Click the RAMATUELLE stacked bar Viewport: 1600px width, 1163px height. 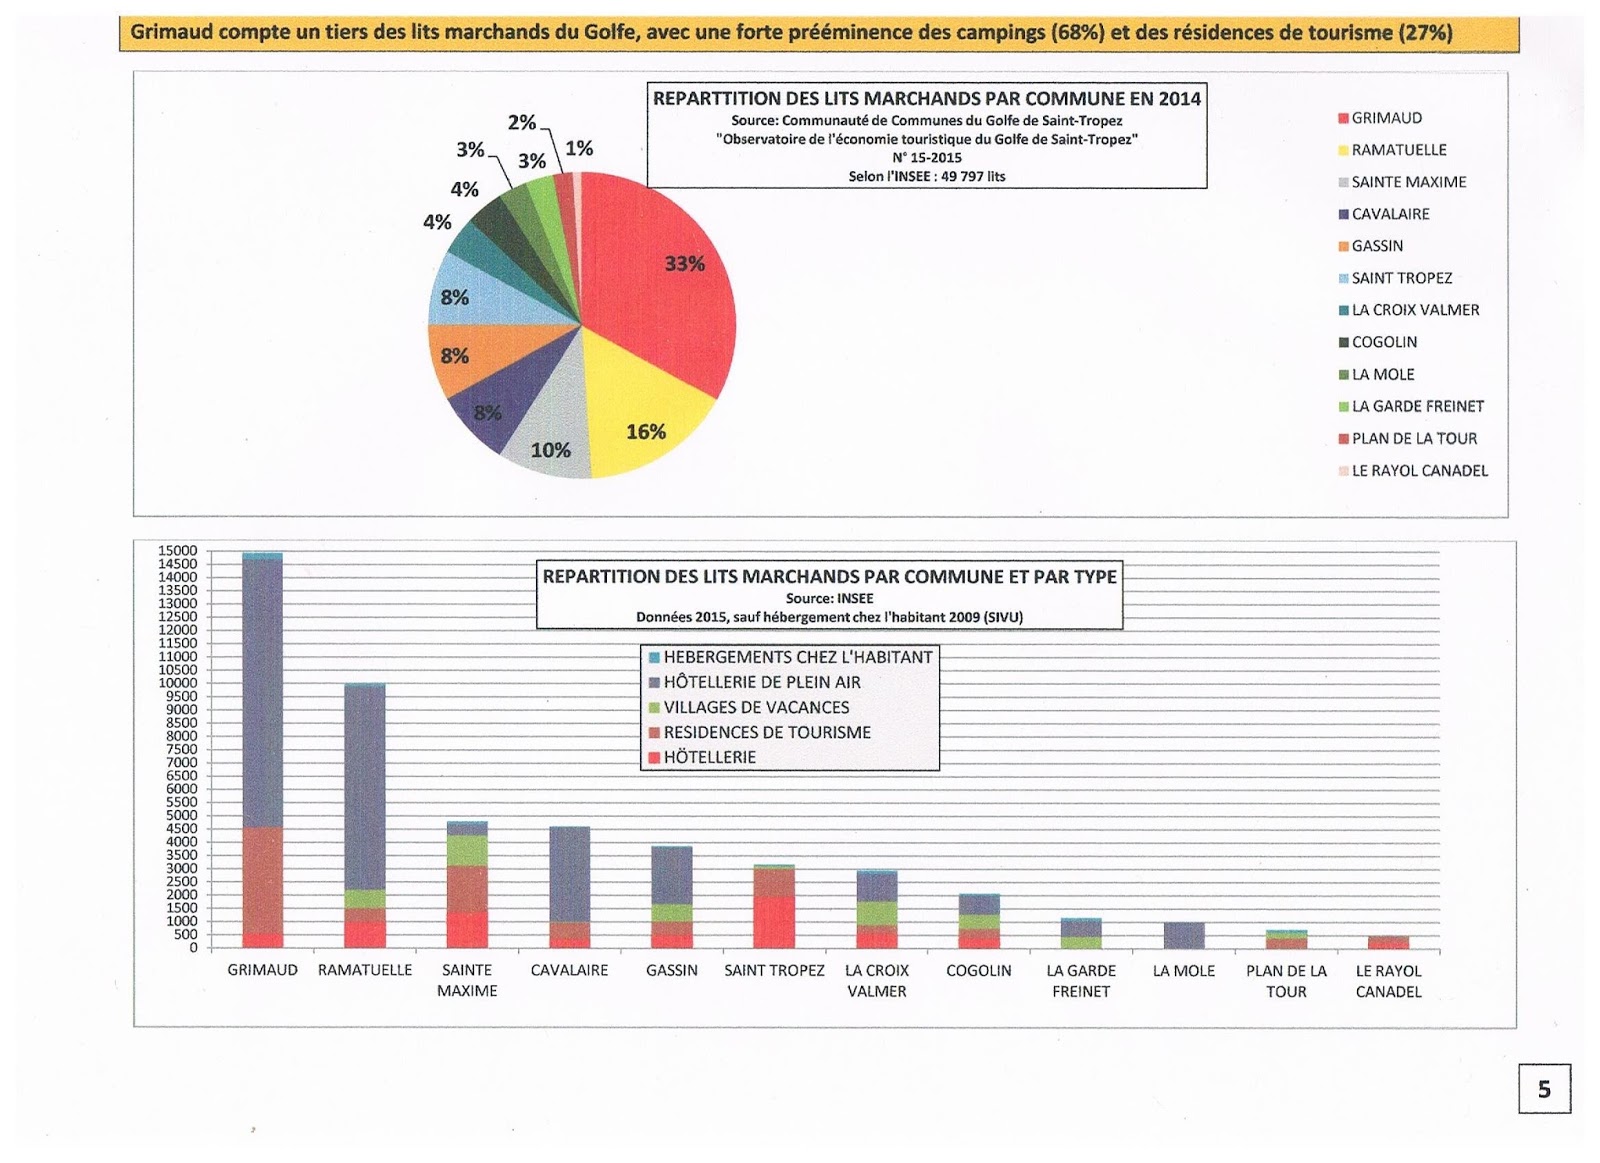[x=365, y=816]
